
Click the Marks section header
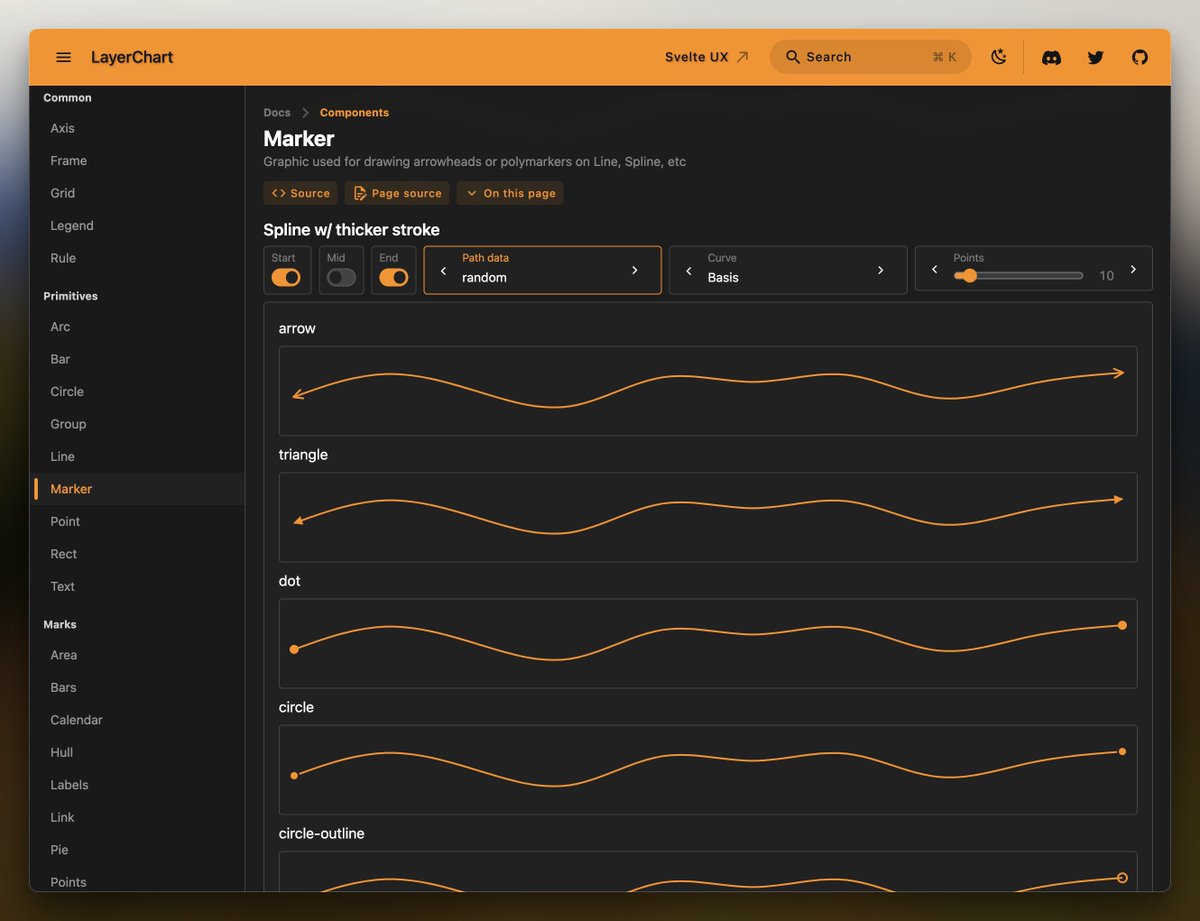(60, 624)
